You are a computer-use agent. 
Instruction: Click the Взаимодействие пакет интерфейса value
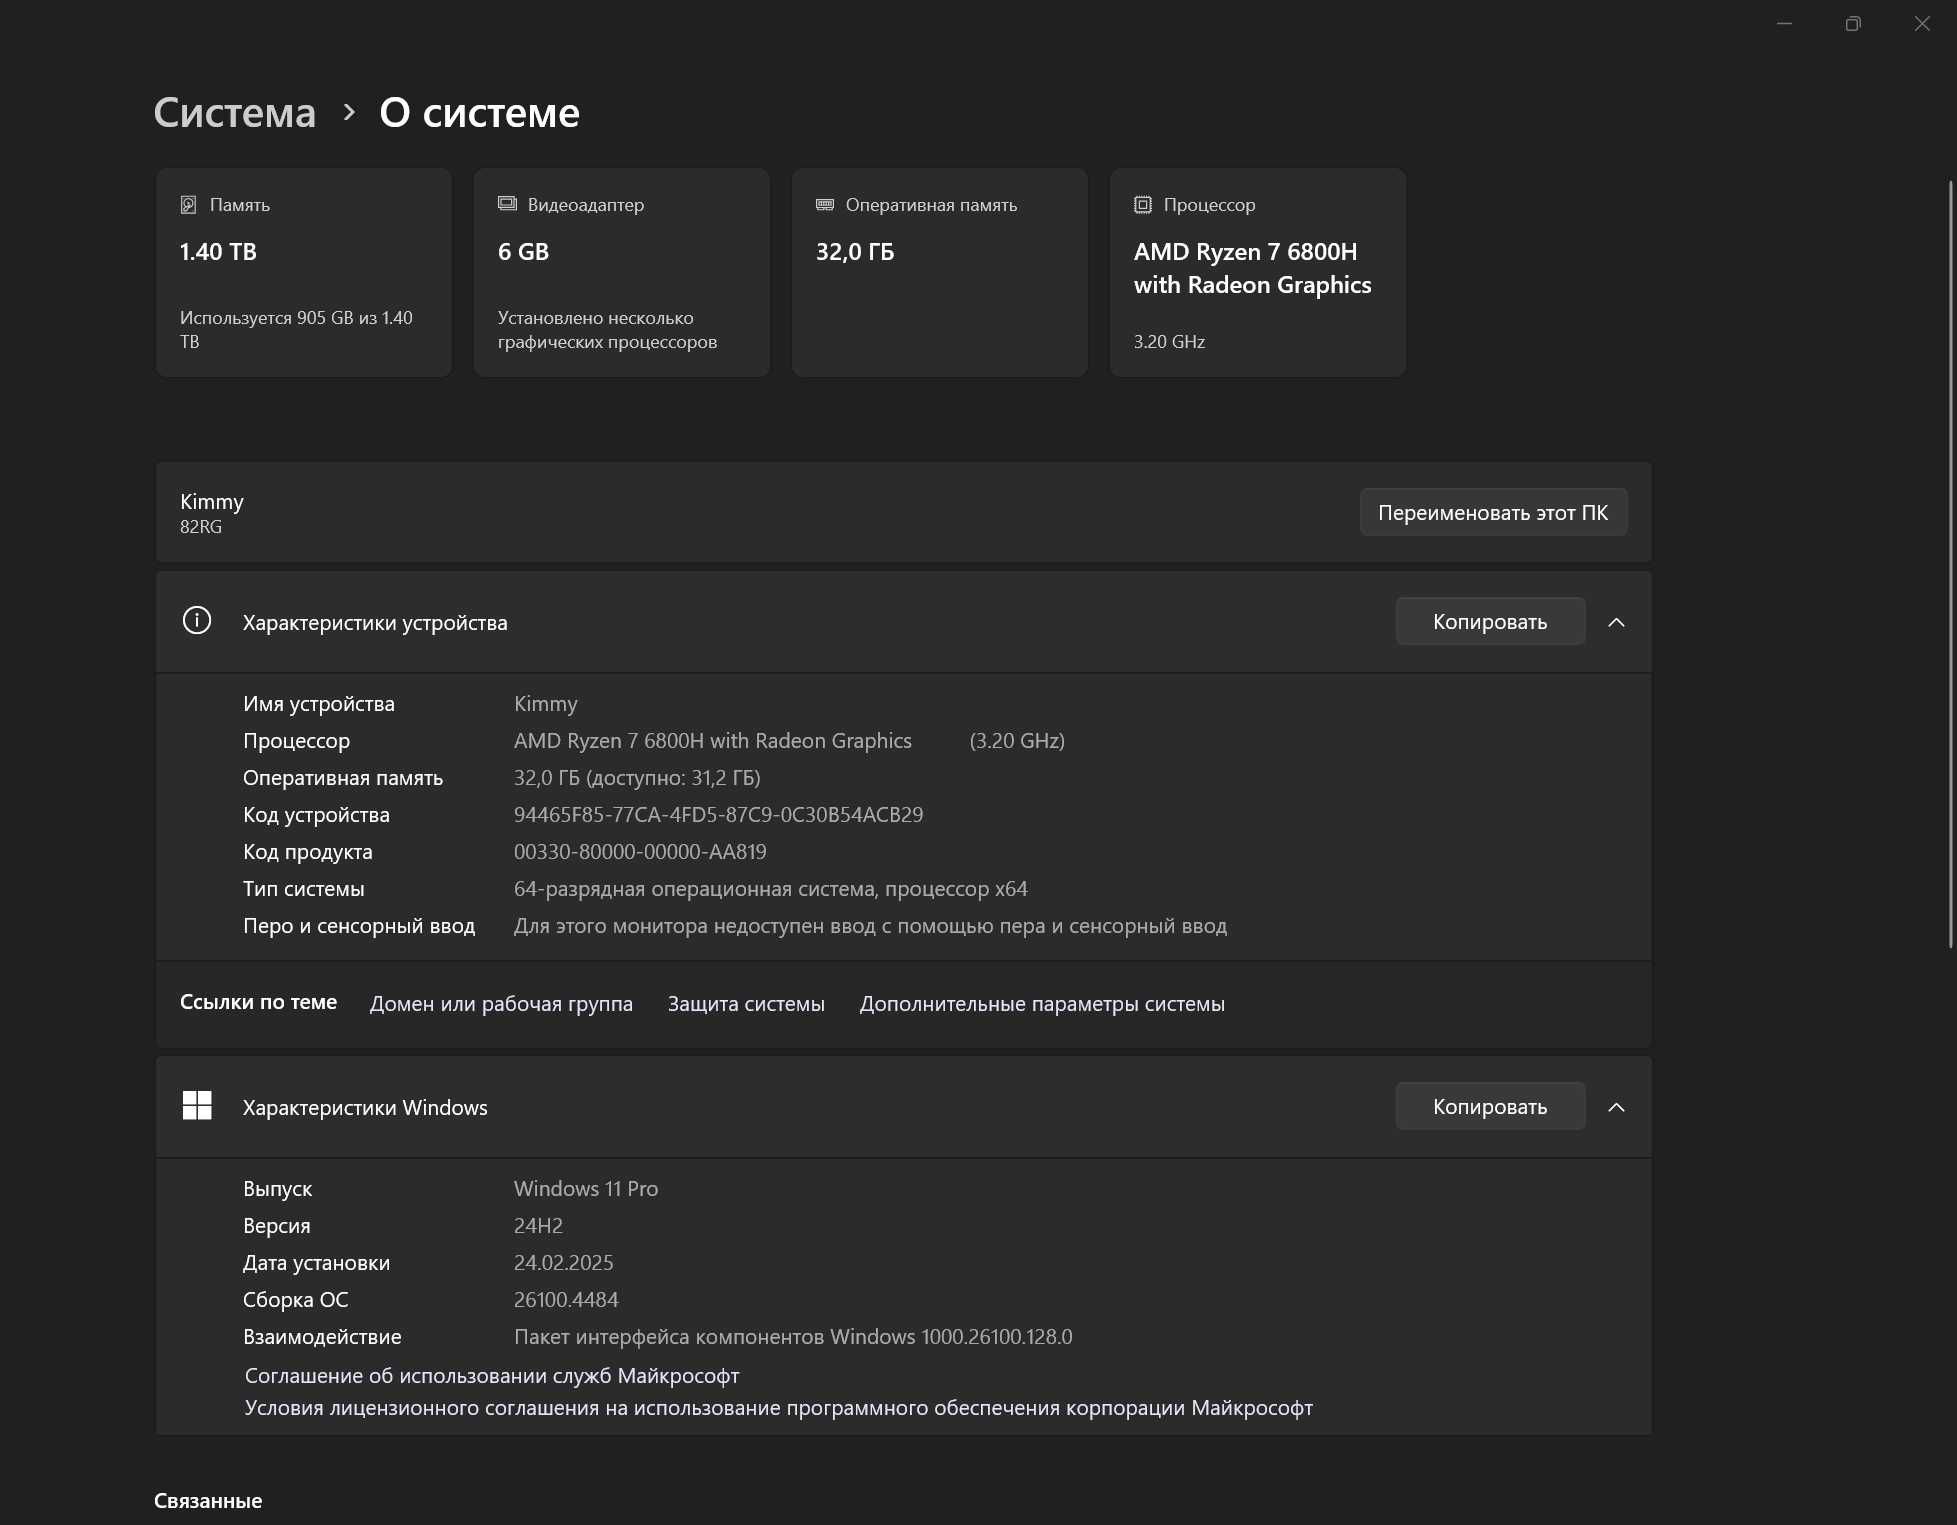(x=793, y=1337)
